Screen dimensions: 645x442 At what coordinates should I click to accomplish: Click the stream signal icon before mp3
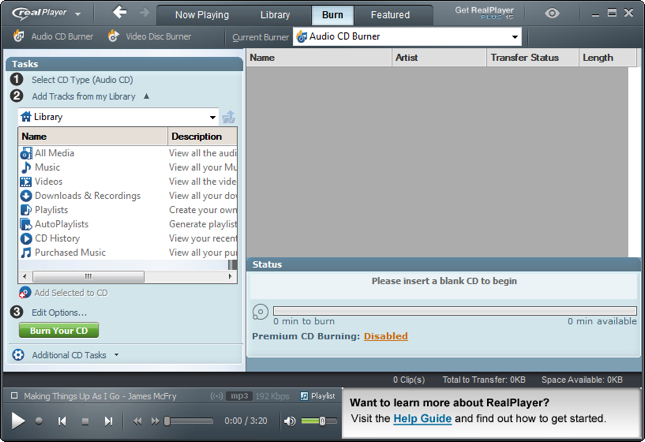point(216,396)
